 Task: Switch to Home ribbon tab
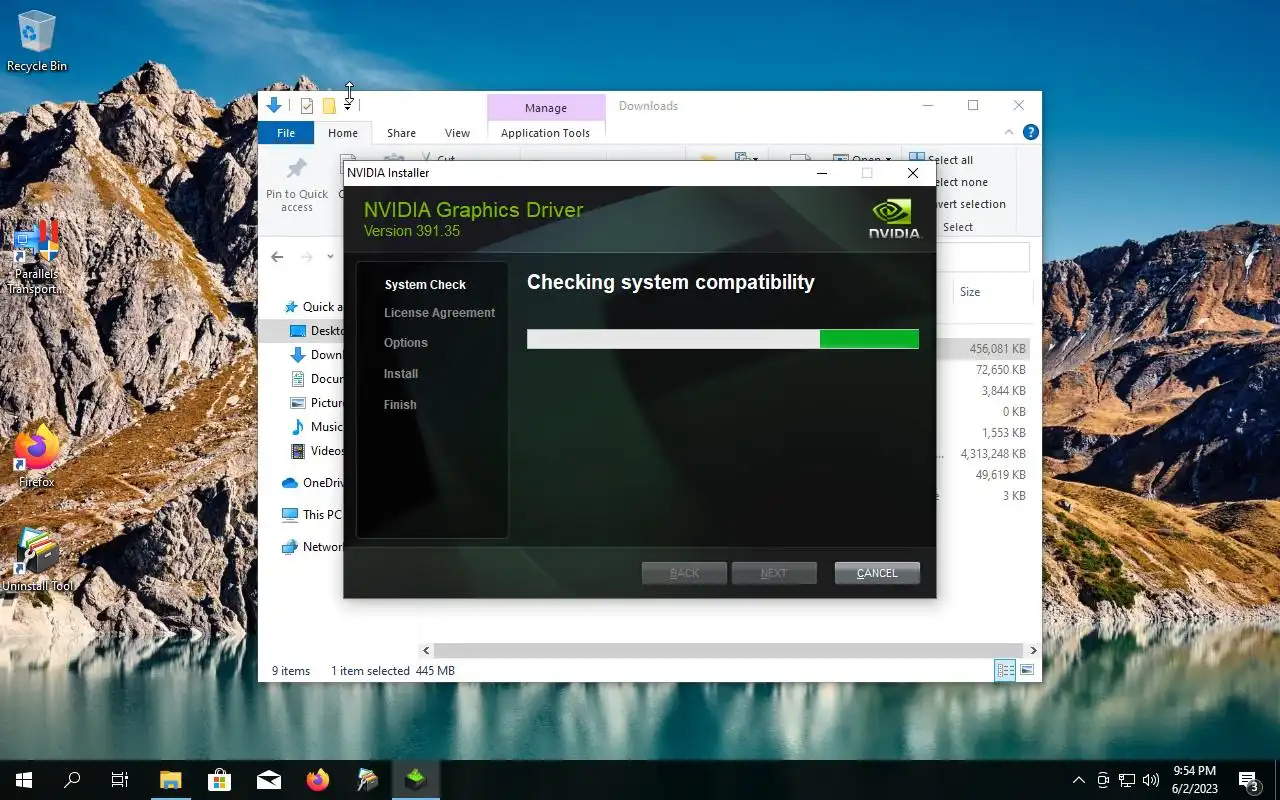point(343,133)
